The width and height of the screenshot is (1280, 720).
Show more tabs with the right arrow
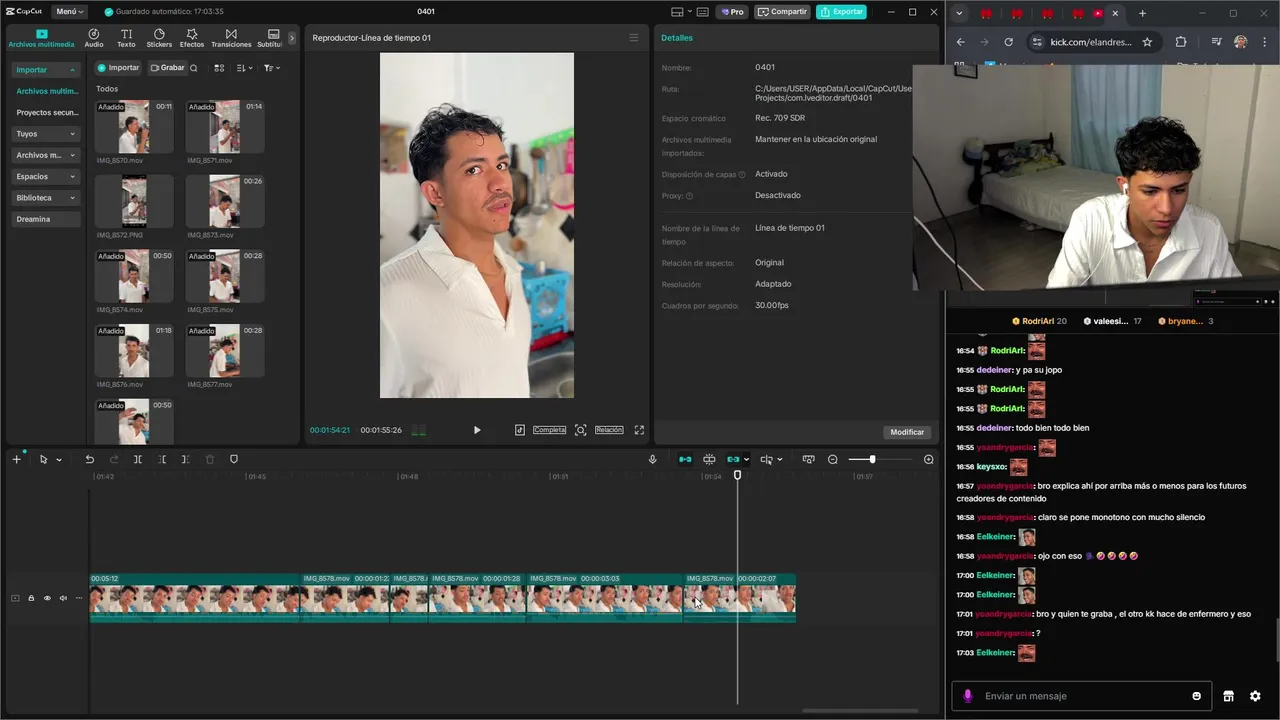click(292, 38)
